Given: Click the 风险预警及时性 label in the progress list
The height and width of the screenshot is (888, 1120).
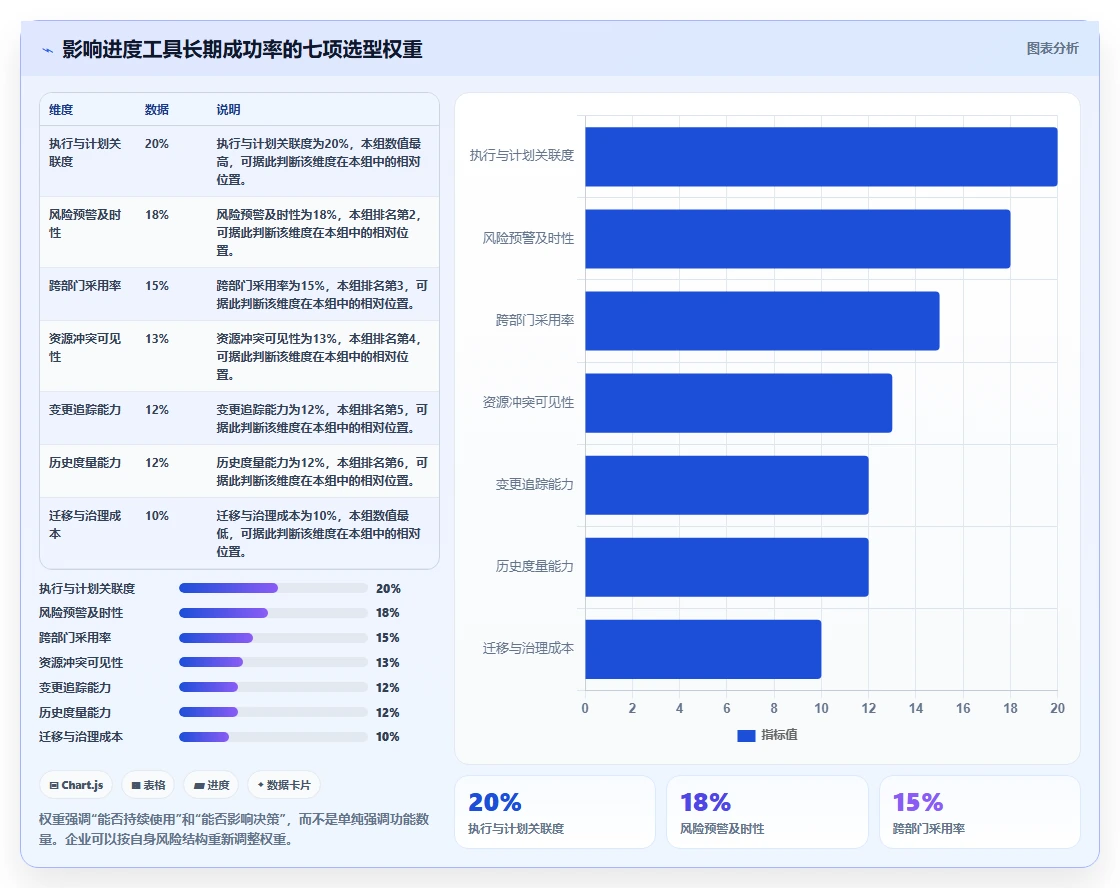Looking at the screenshot, I should point(81,613).
